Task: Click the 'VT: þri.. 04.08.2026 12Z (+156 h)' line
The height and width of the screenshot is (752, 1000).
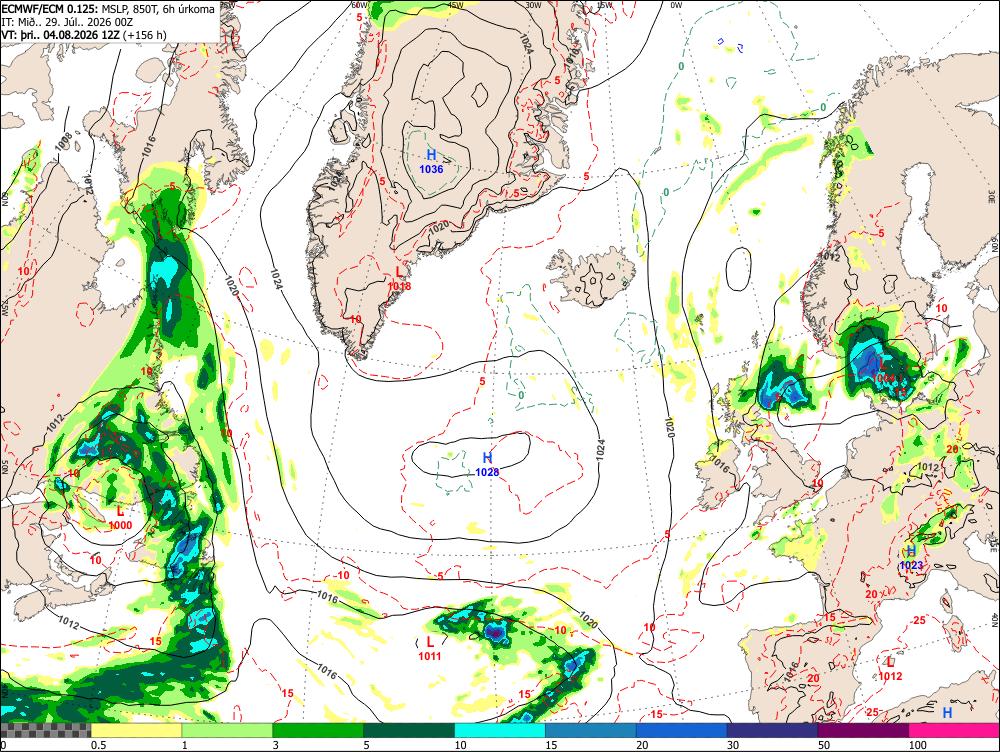Action: tap(84, 34)
